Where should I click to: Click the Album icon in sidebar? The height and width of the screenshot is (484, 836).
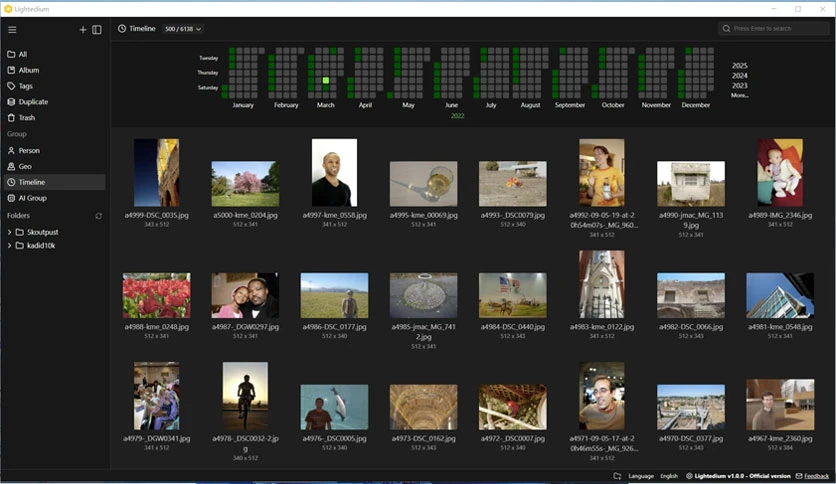11,70
